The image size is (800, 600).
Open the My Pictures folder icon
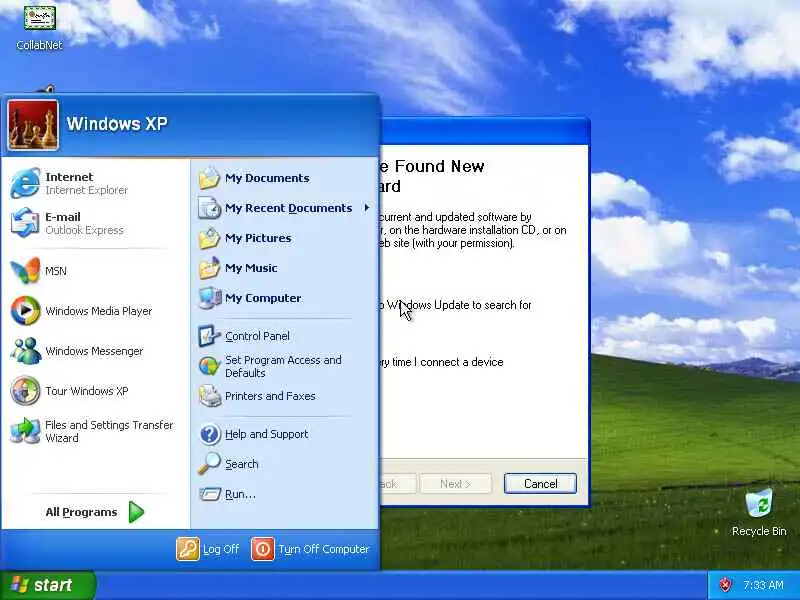tap(209, 238)
